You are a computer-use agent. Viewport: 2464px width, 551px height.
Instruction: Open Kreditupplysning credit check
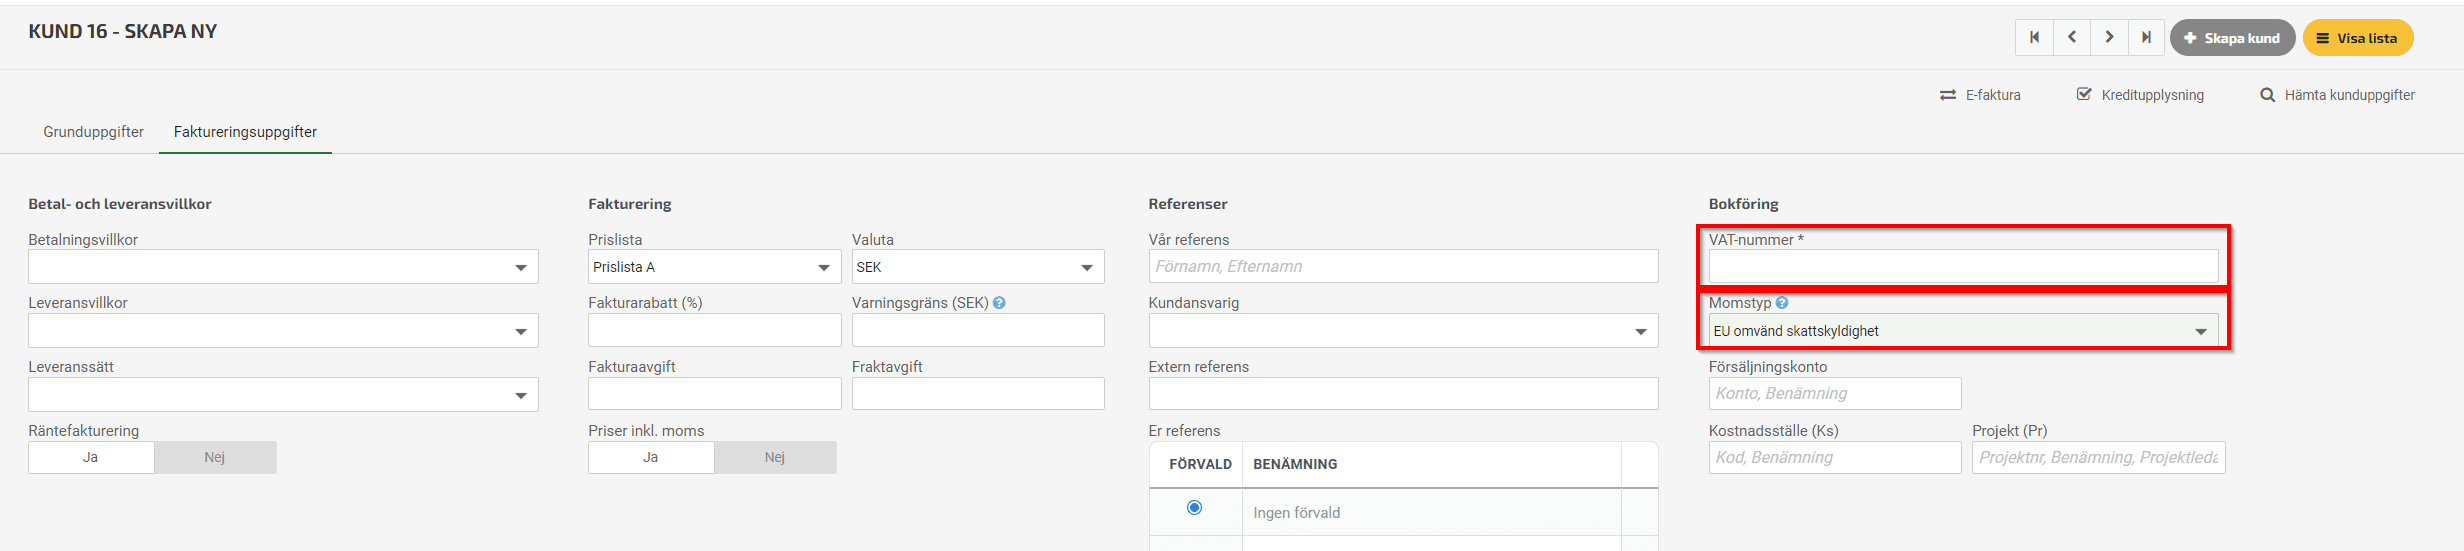(2140, 95)
